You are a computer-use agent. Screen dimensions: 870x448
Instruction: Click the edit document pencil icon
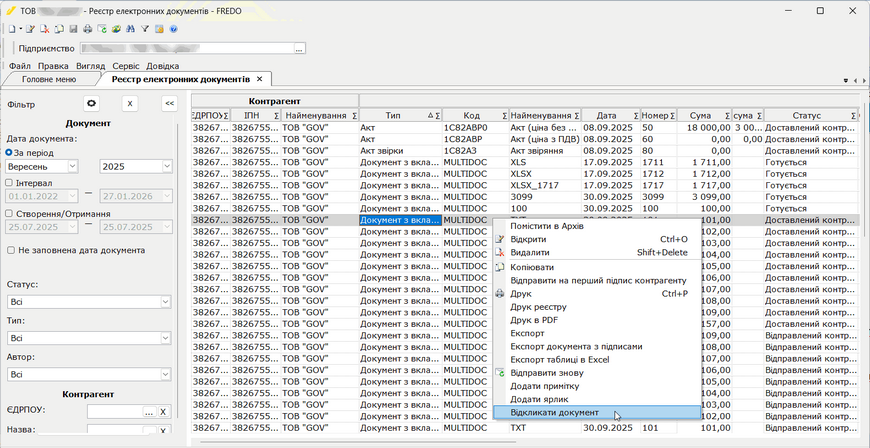(x=31, y=29)
